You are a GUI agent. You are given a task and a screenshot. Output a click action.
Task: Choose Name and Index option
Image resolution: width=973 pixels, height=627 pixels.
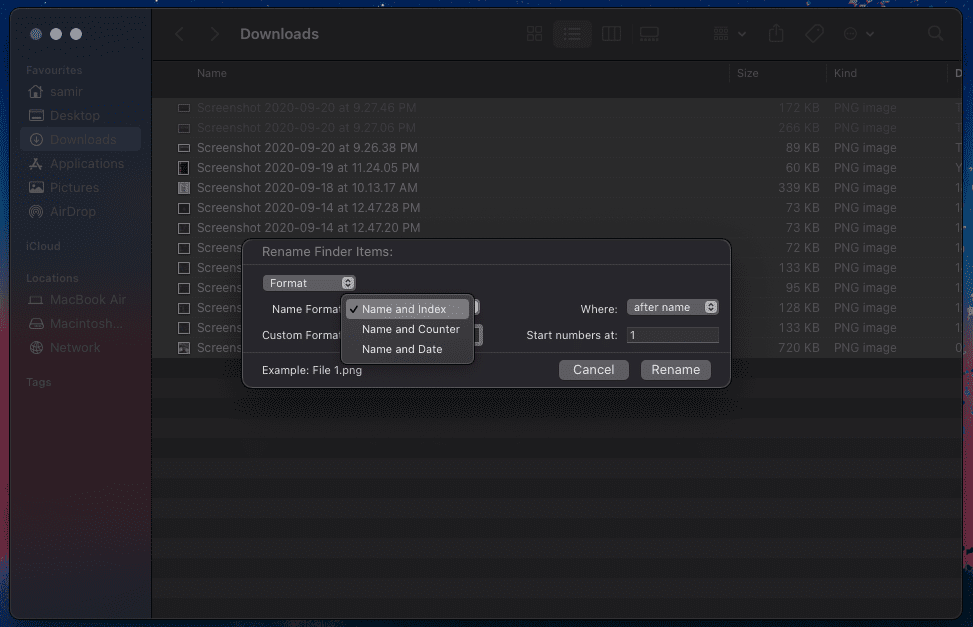(404, 309)
